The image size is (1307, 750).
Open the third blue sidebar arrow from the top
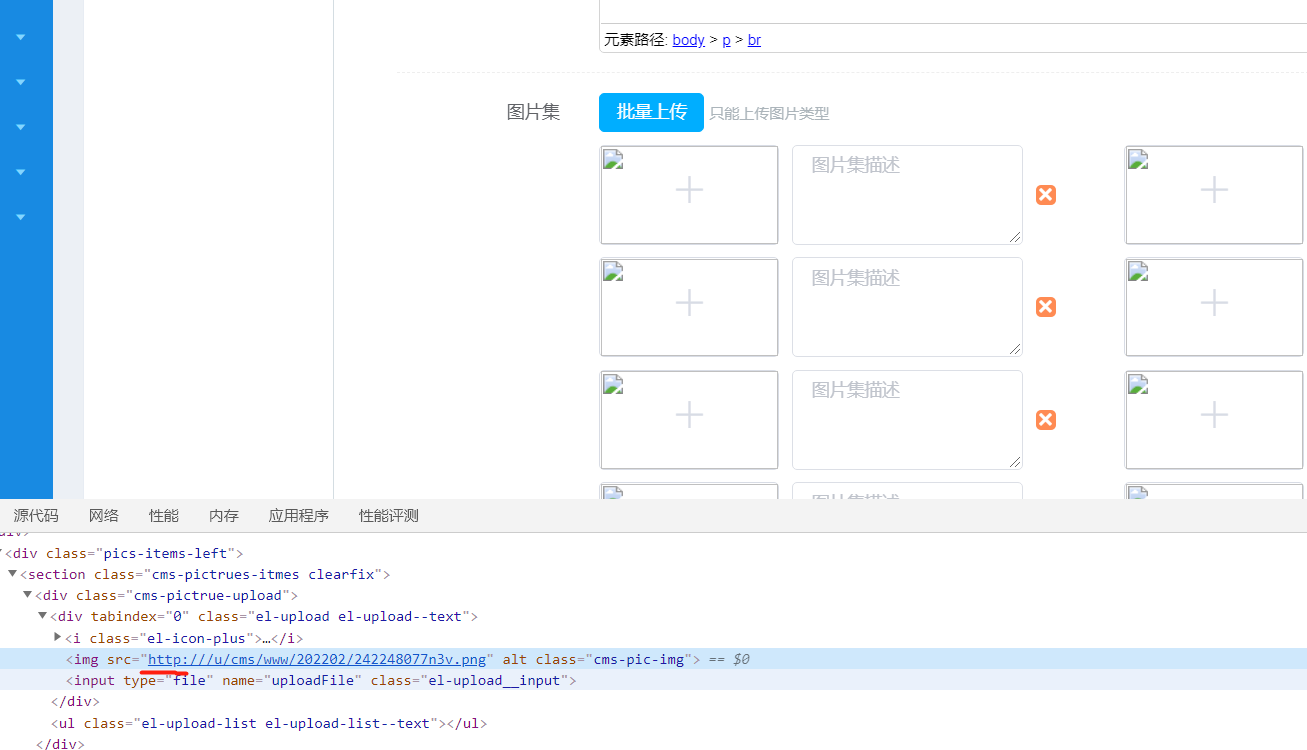(20, 127)
